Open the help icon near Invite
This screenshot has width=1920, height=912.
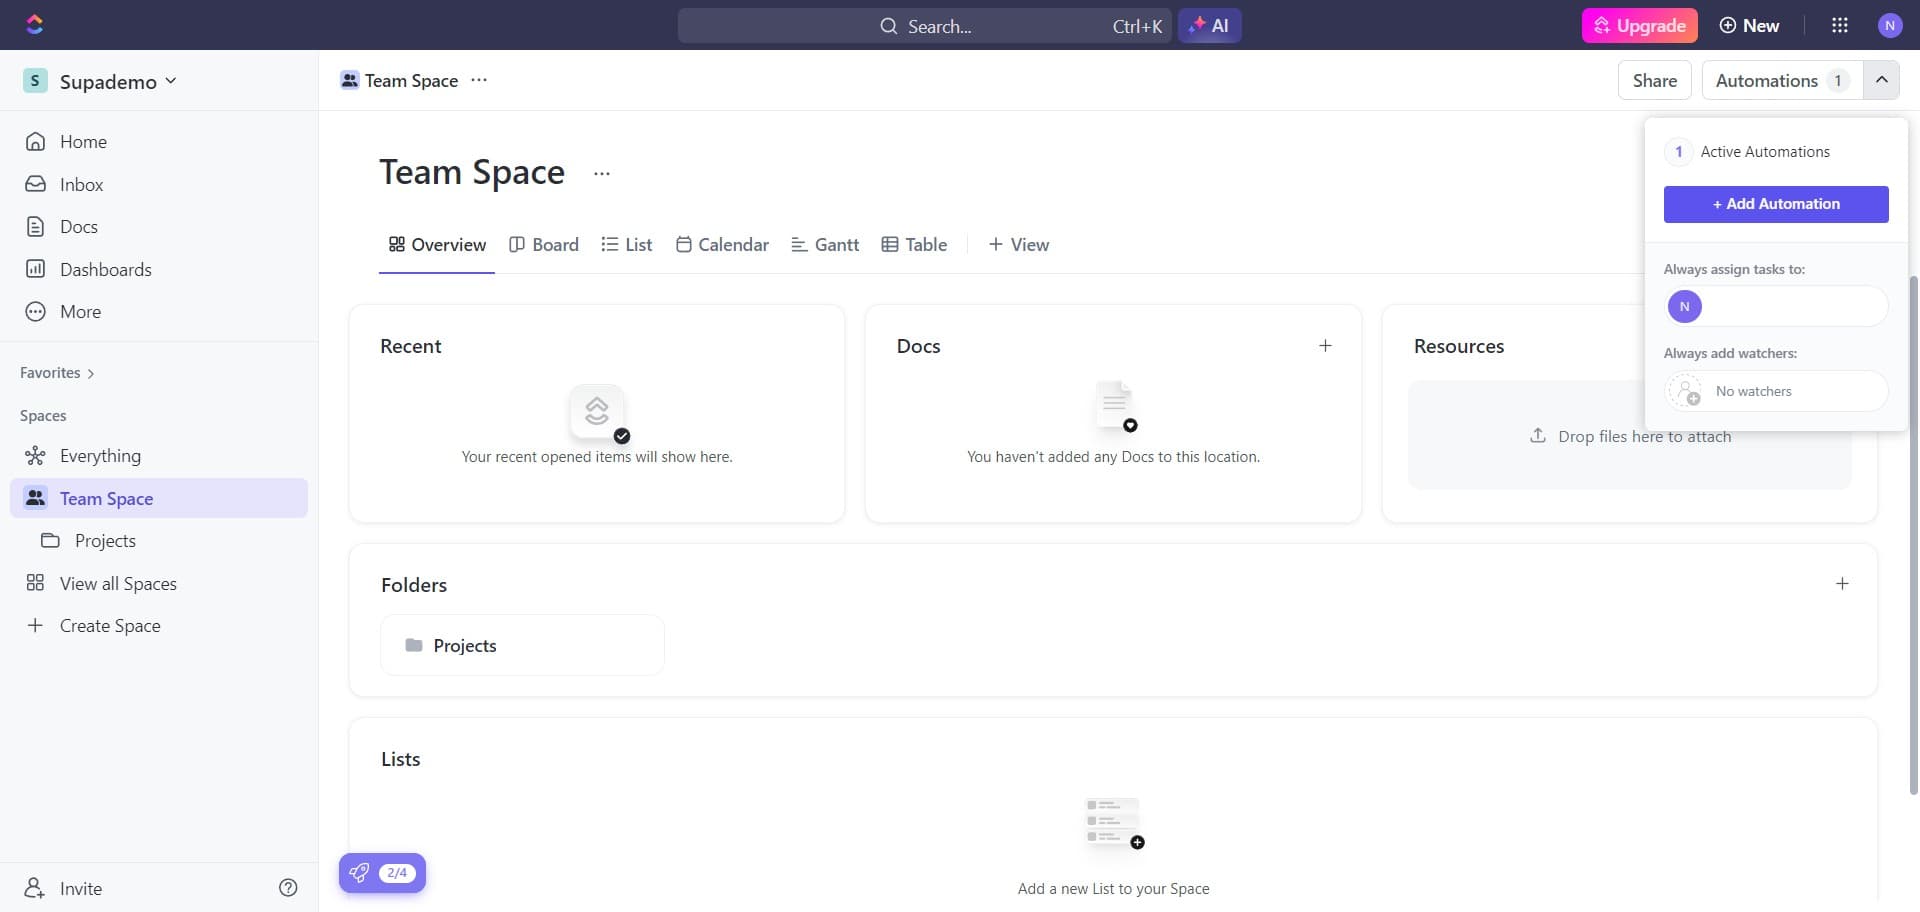[x=288, y=887]
